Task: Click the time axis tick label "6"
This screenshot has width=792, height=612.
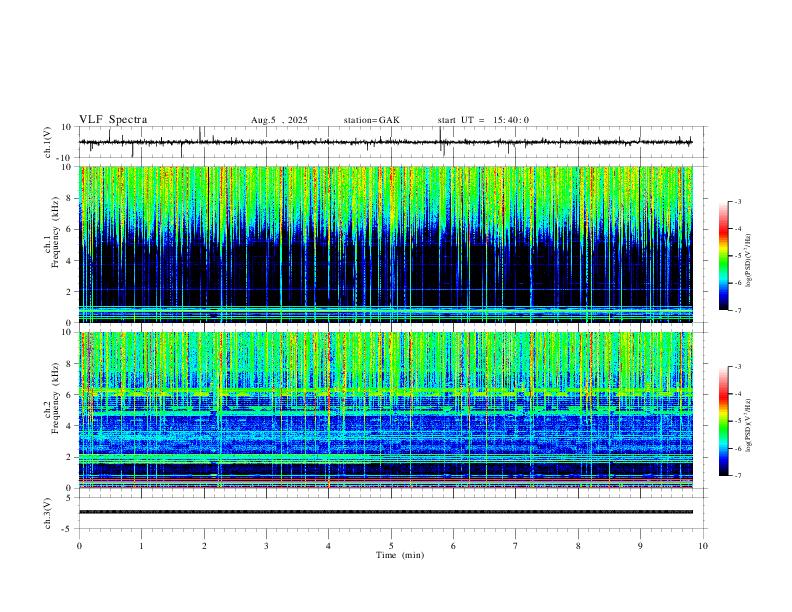Action: click(x=454, y=546)
